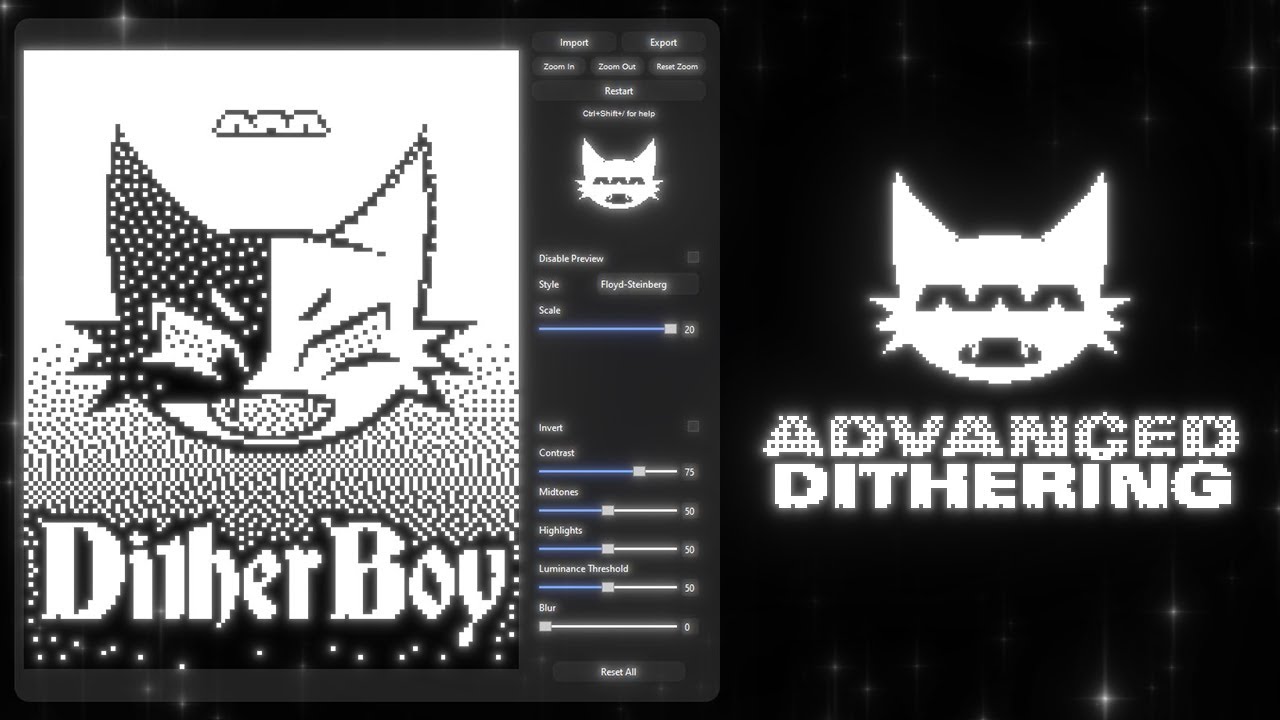Click the Blur value 0
The height and width of the screenshot is (720, 1280).
[x=687, y=628]
